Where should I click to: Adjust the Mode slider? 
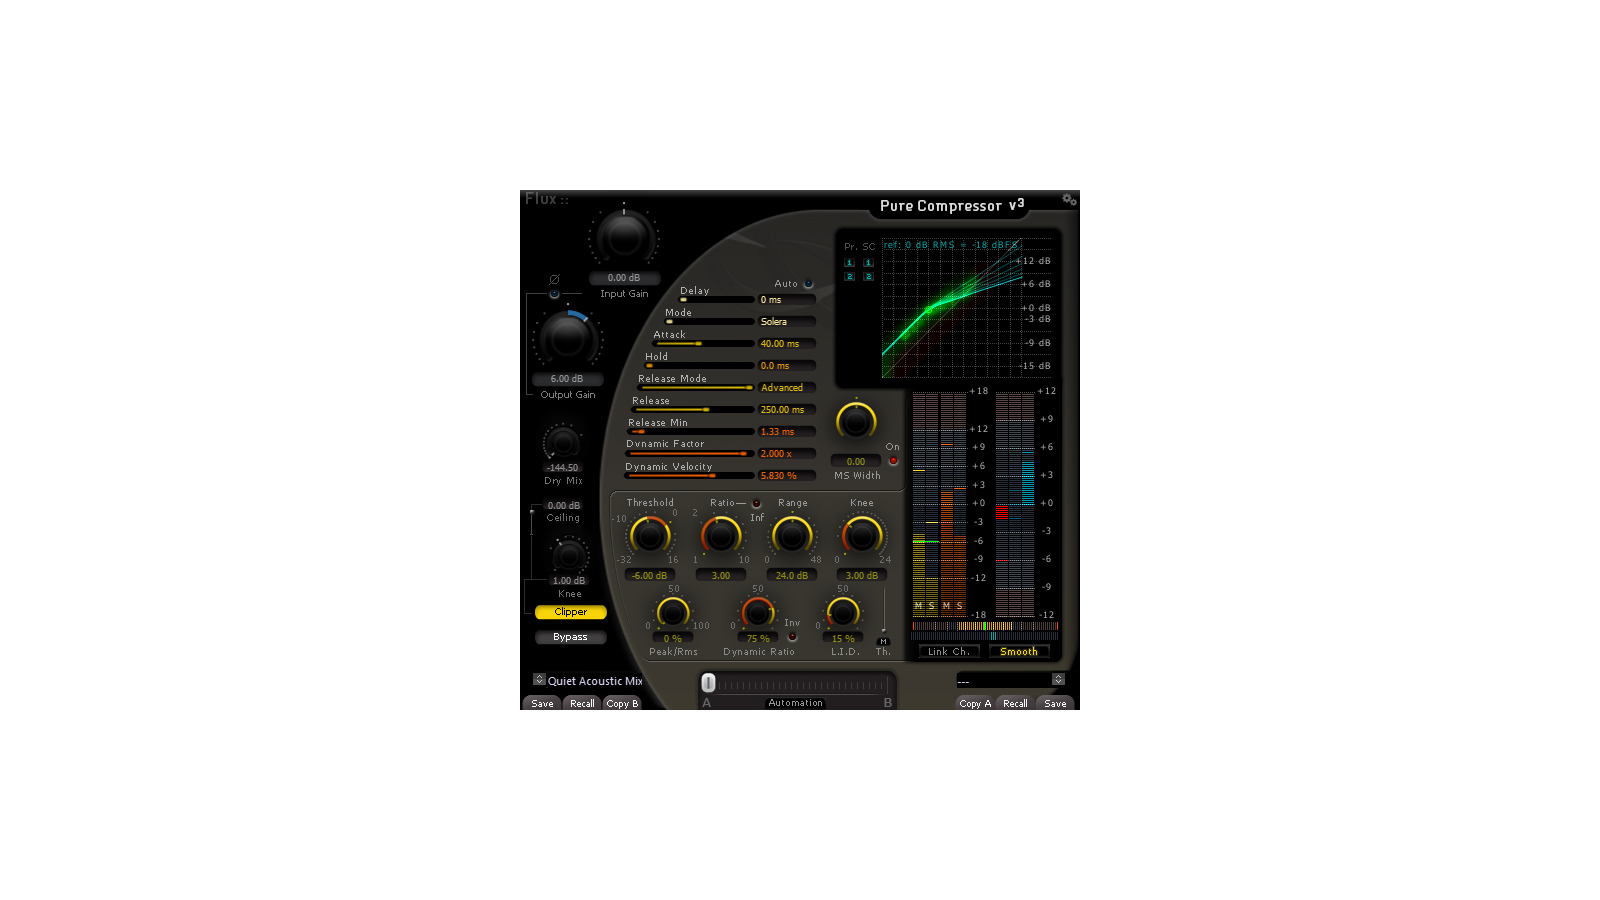(x=710, y=322)
